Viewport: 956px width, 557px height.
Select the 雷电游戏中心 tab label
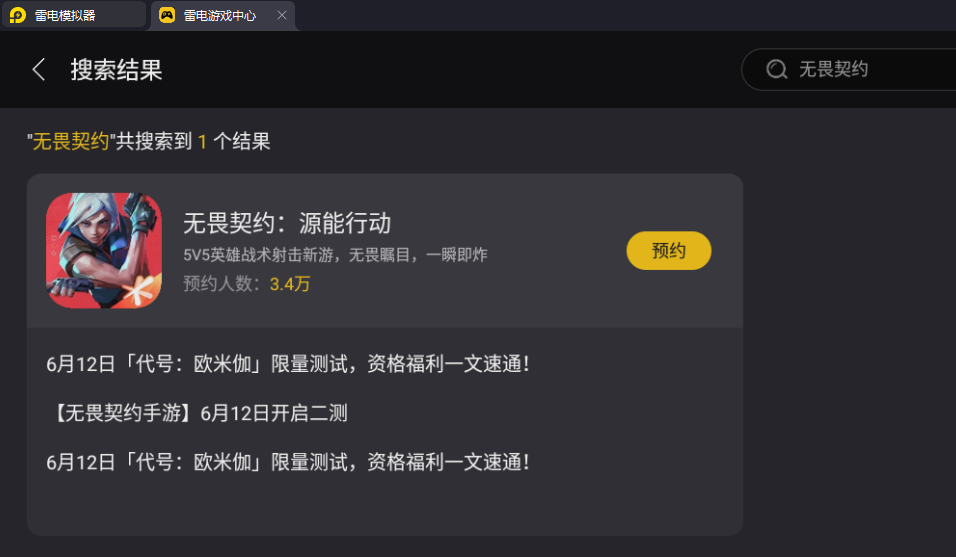coord(220,15)
